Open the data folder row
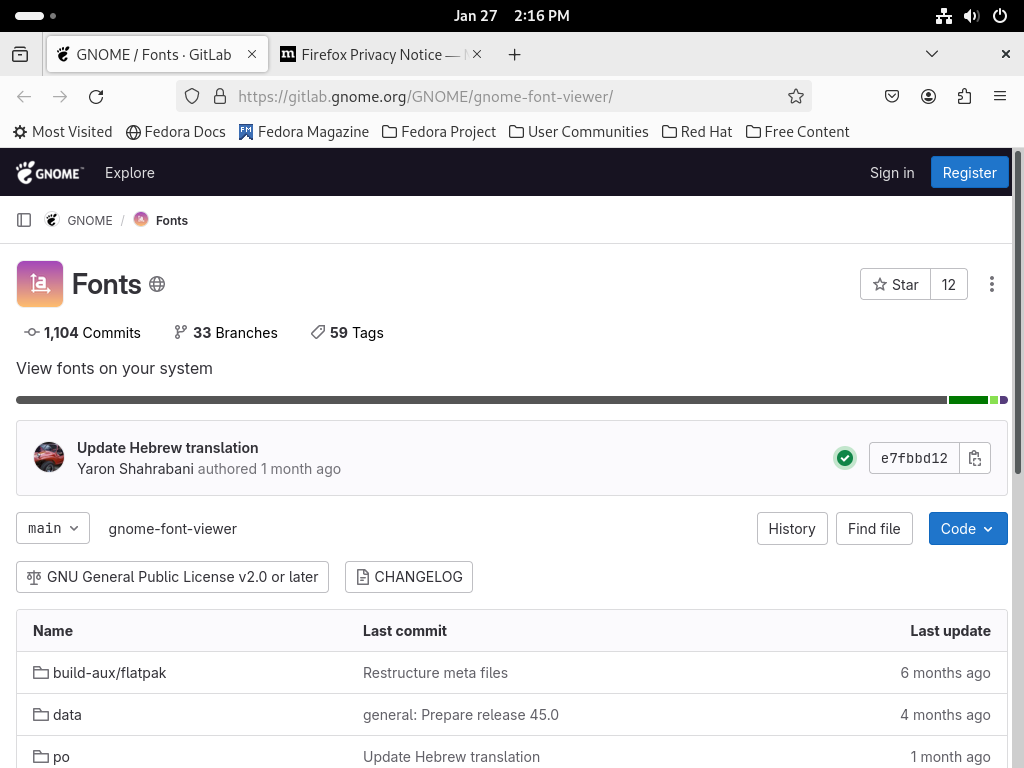1024x768 pixels. (512, 715)
